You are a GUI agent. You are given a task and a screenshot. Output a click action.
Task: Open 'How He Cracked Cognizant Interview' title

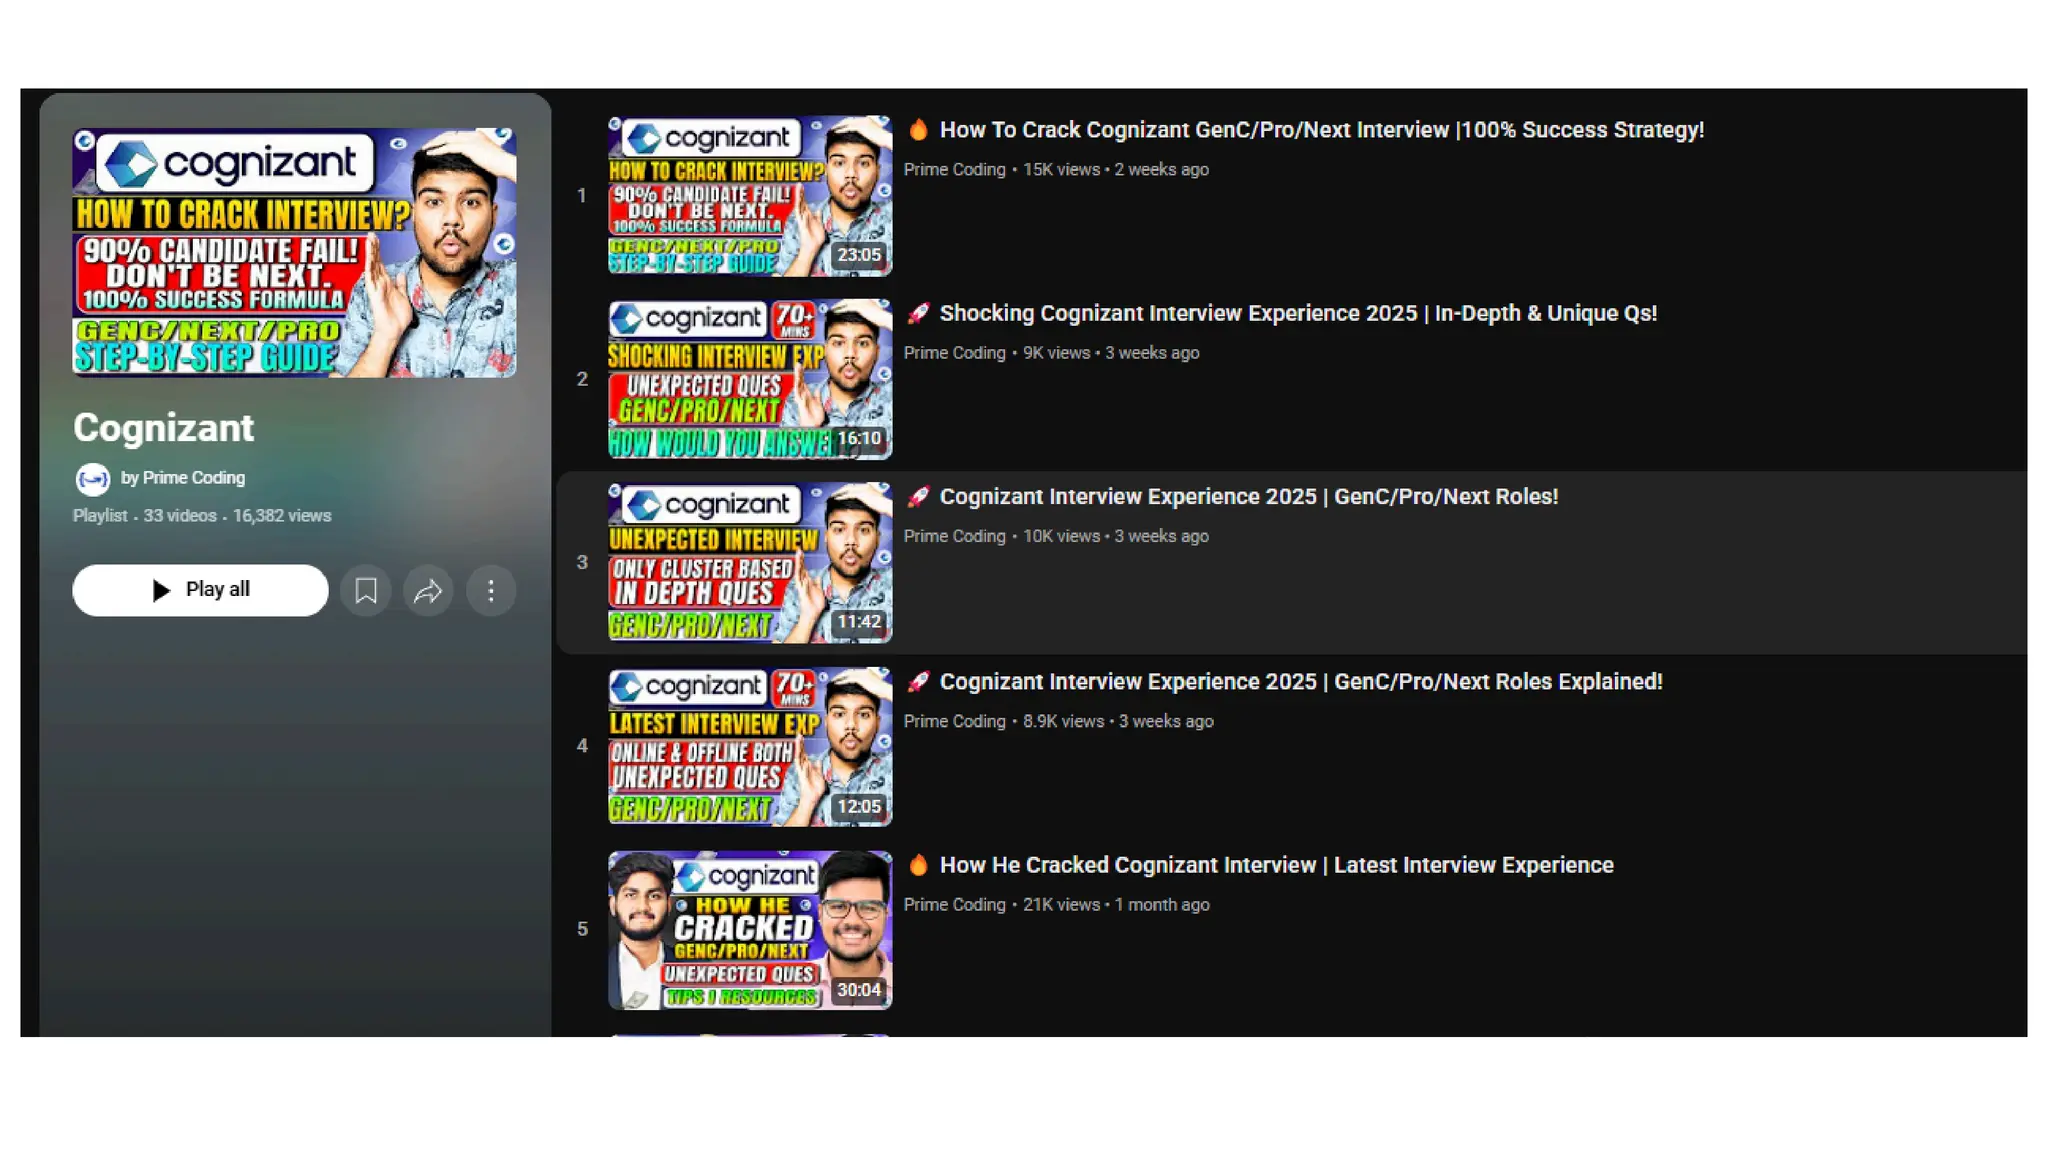pos(1276,865)
